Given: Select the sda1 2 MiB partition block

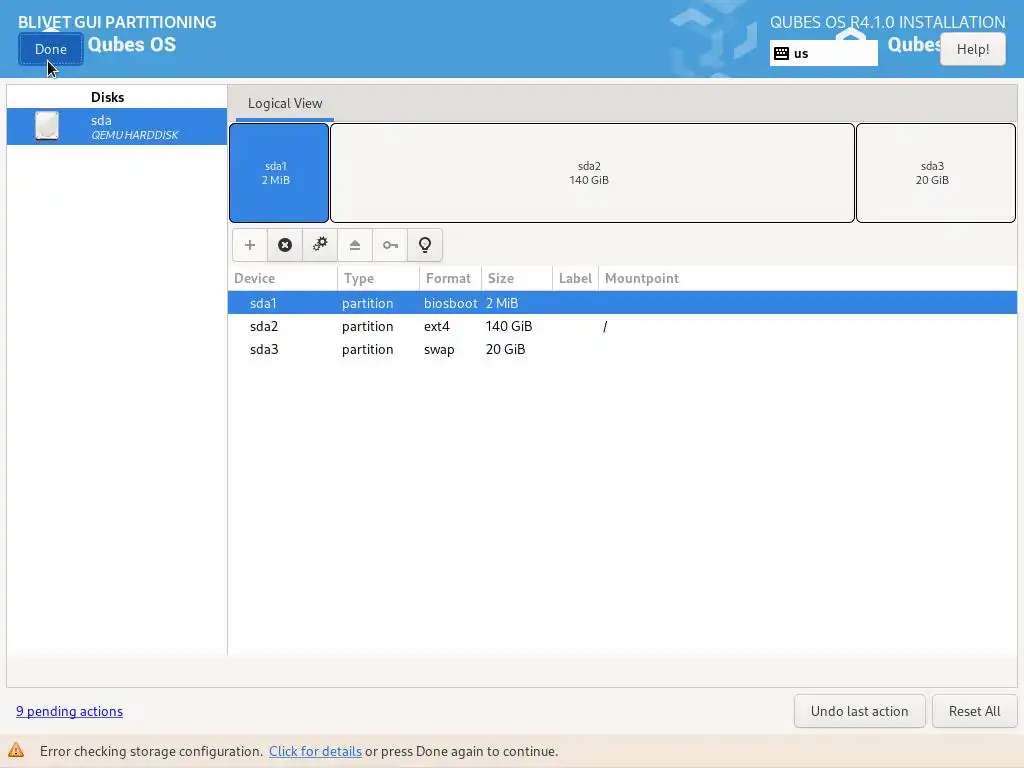Looking at the screenshot, I should (x=279, y=173).
